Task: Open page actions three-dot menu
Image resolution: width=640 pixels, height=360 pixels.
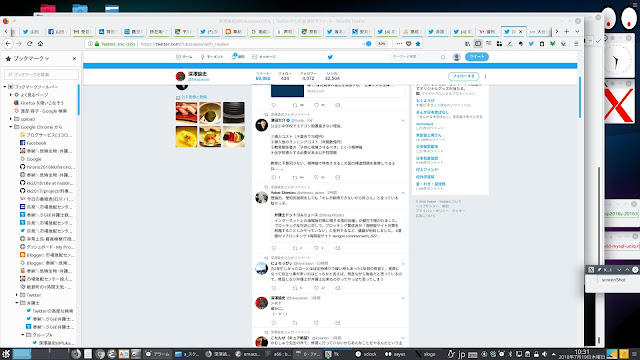Action: [399, 43]
